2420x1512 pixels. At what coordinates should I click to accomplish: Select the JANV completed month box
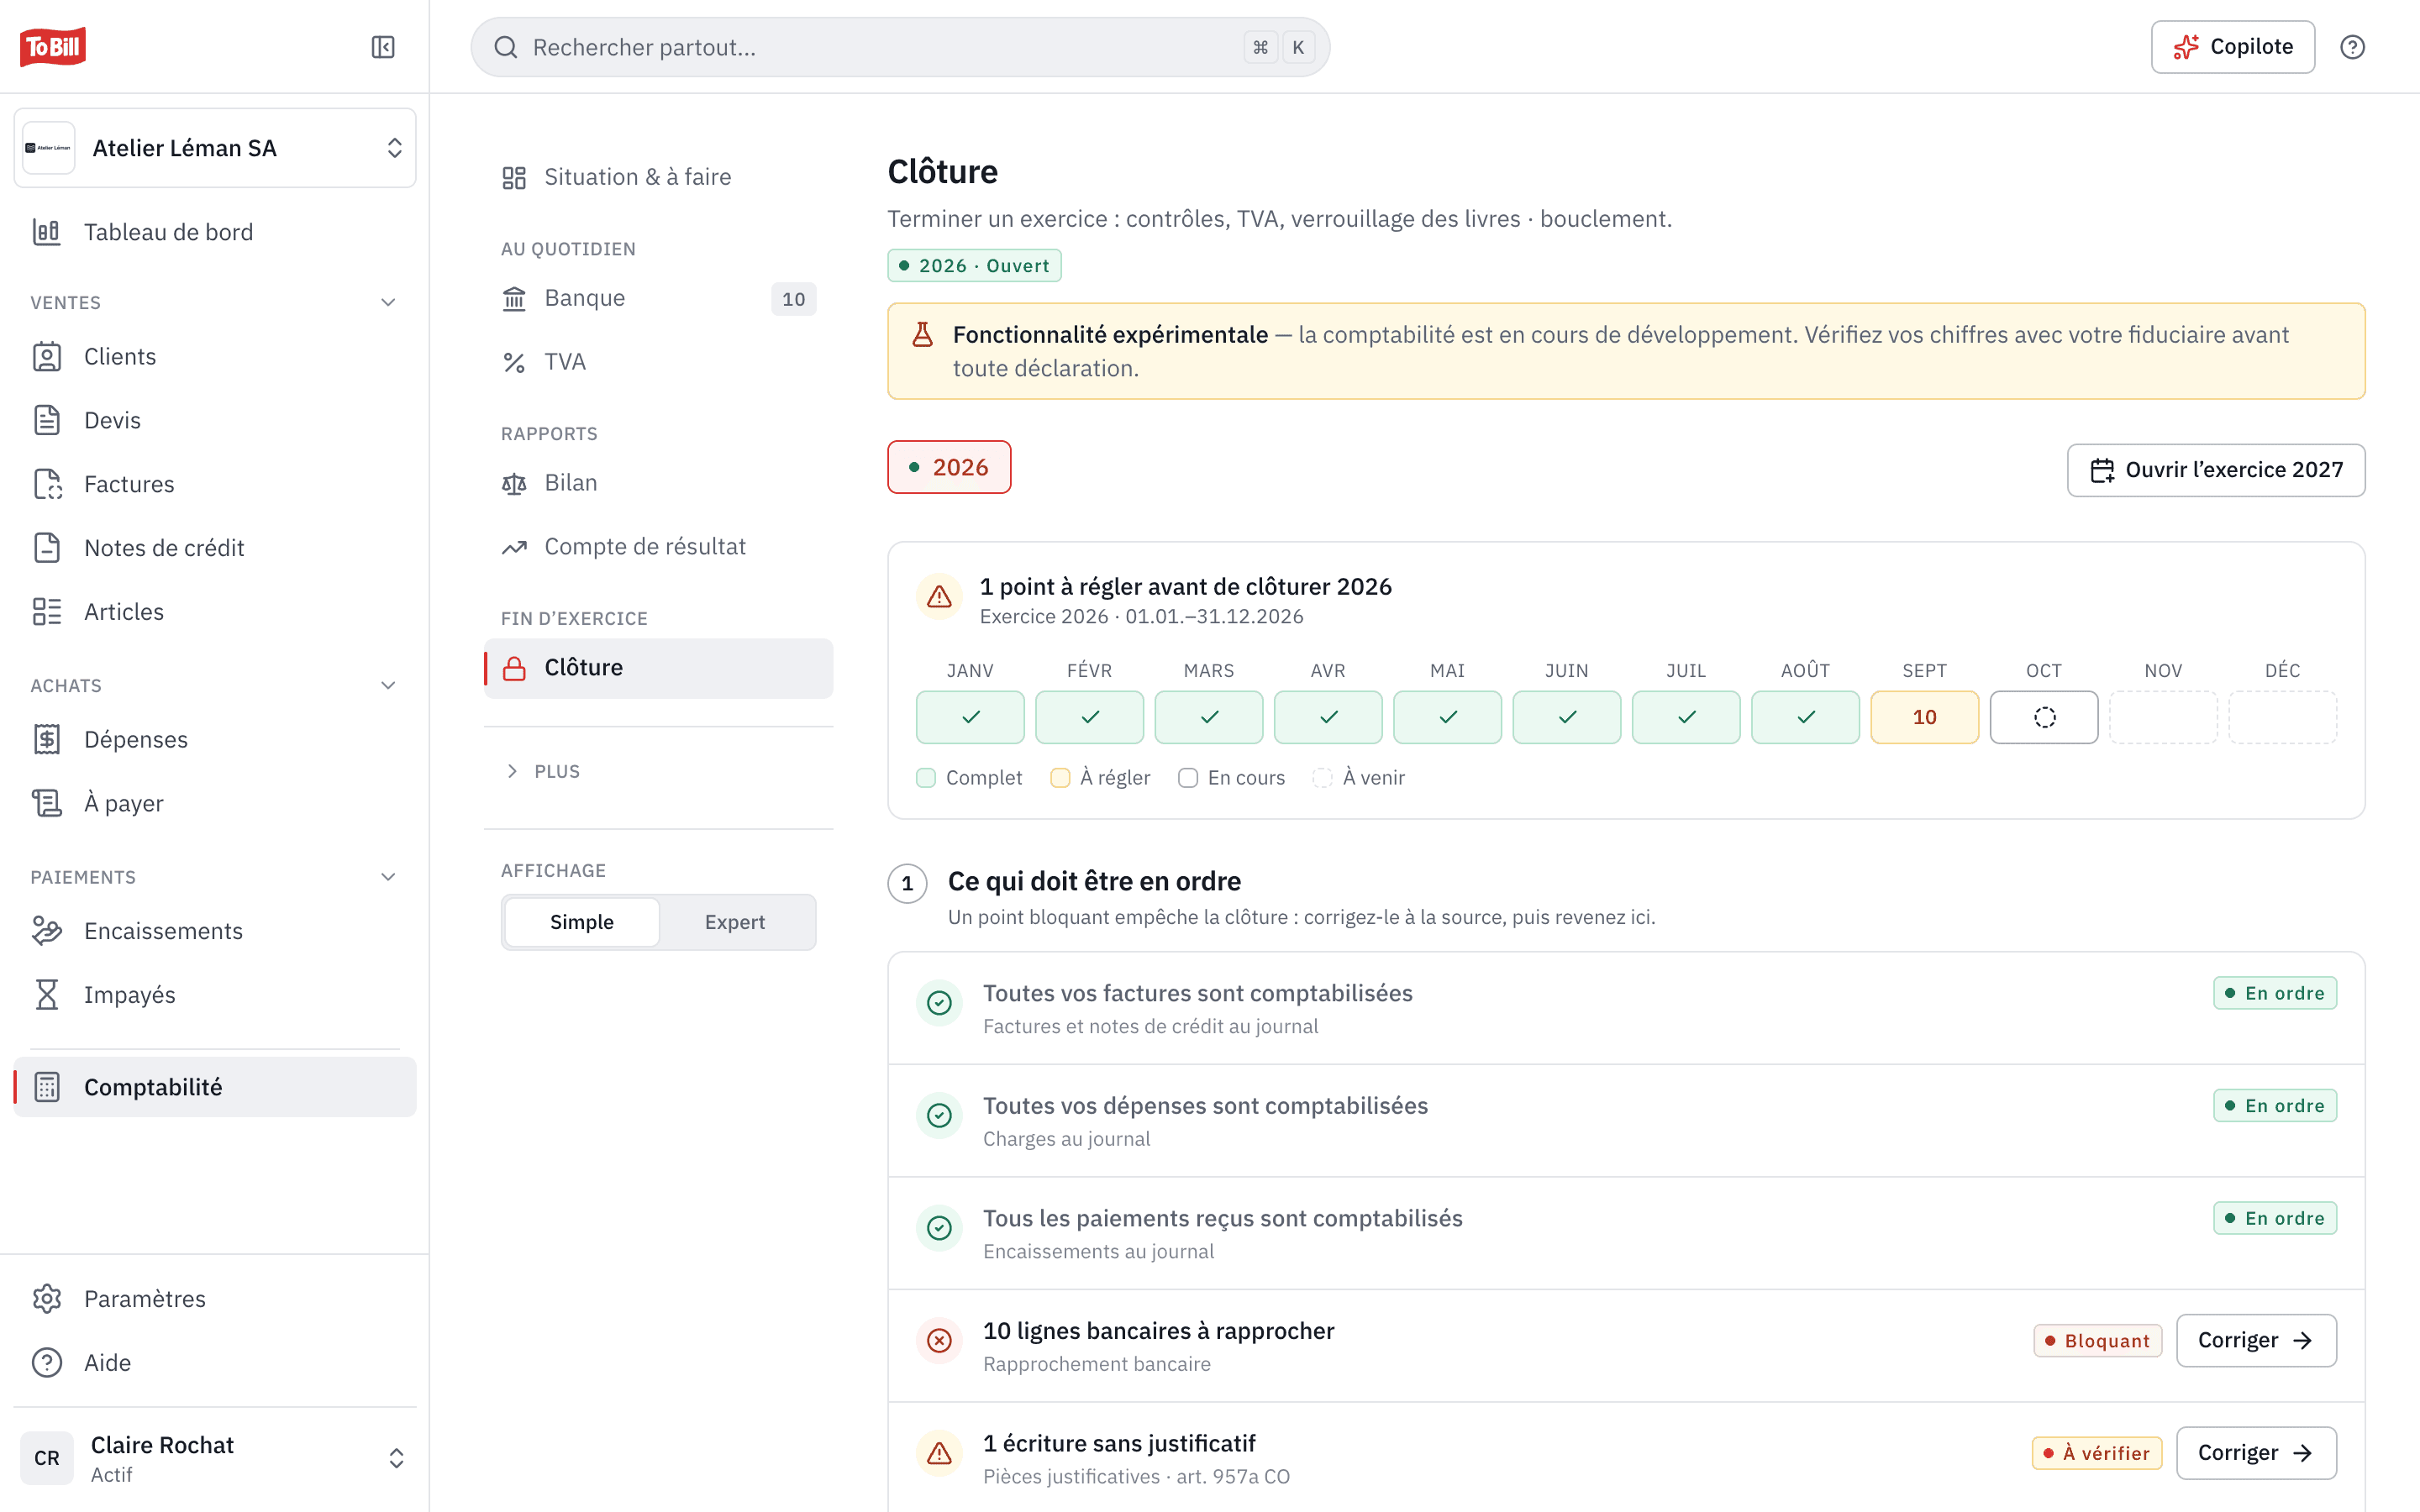click(970, 717)
